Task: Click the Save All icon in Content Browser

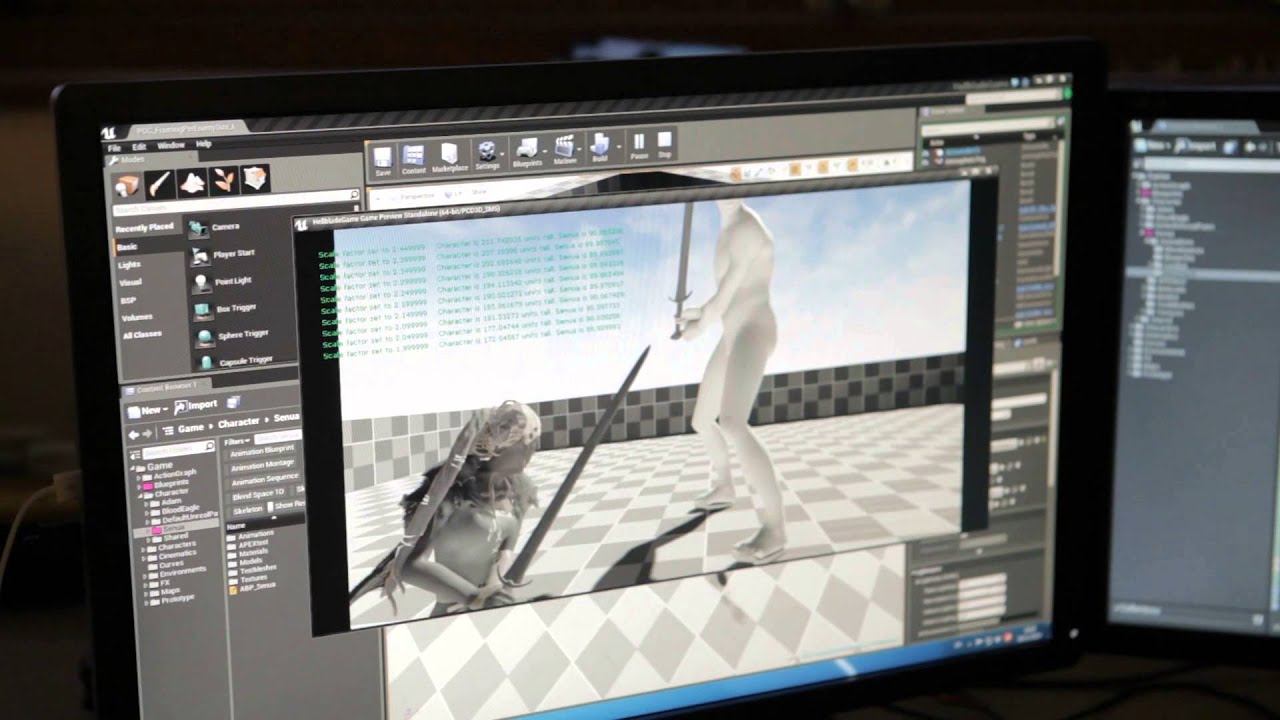Action: [x=233, y=402]
